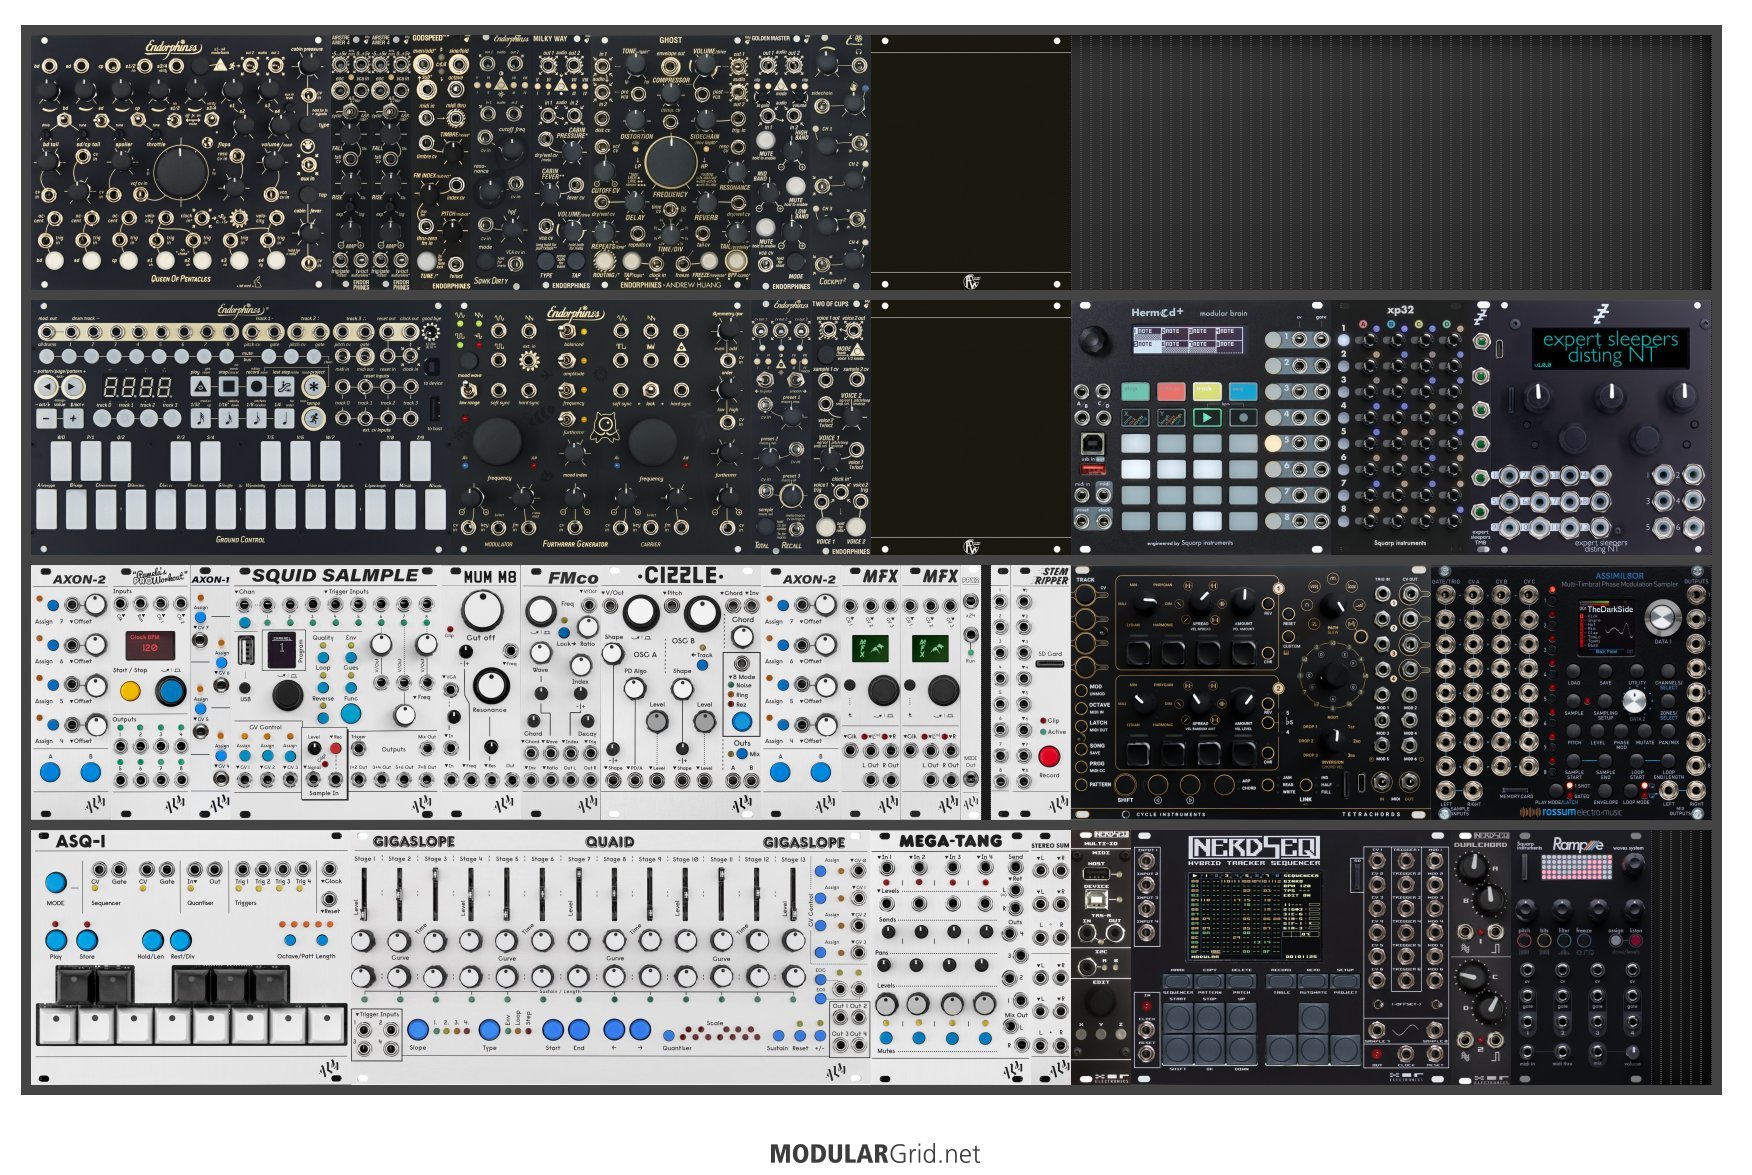Click the plus button on Ground Control

(74, 419)
